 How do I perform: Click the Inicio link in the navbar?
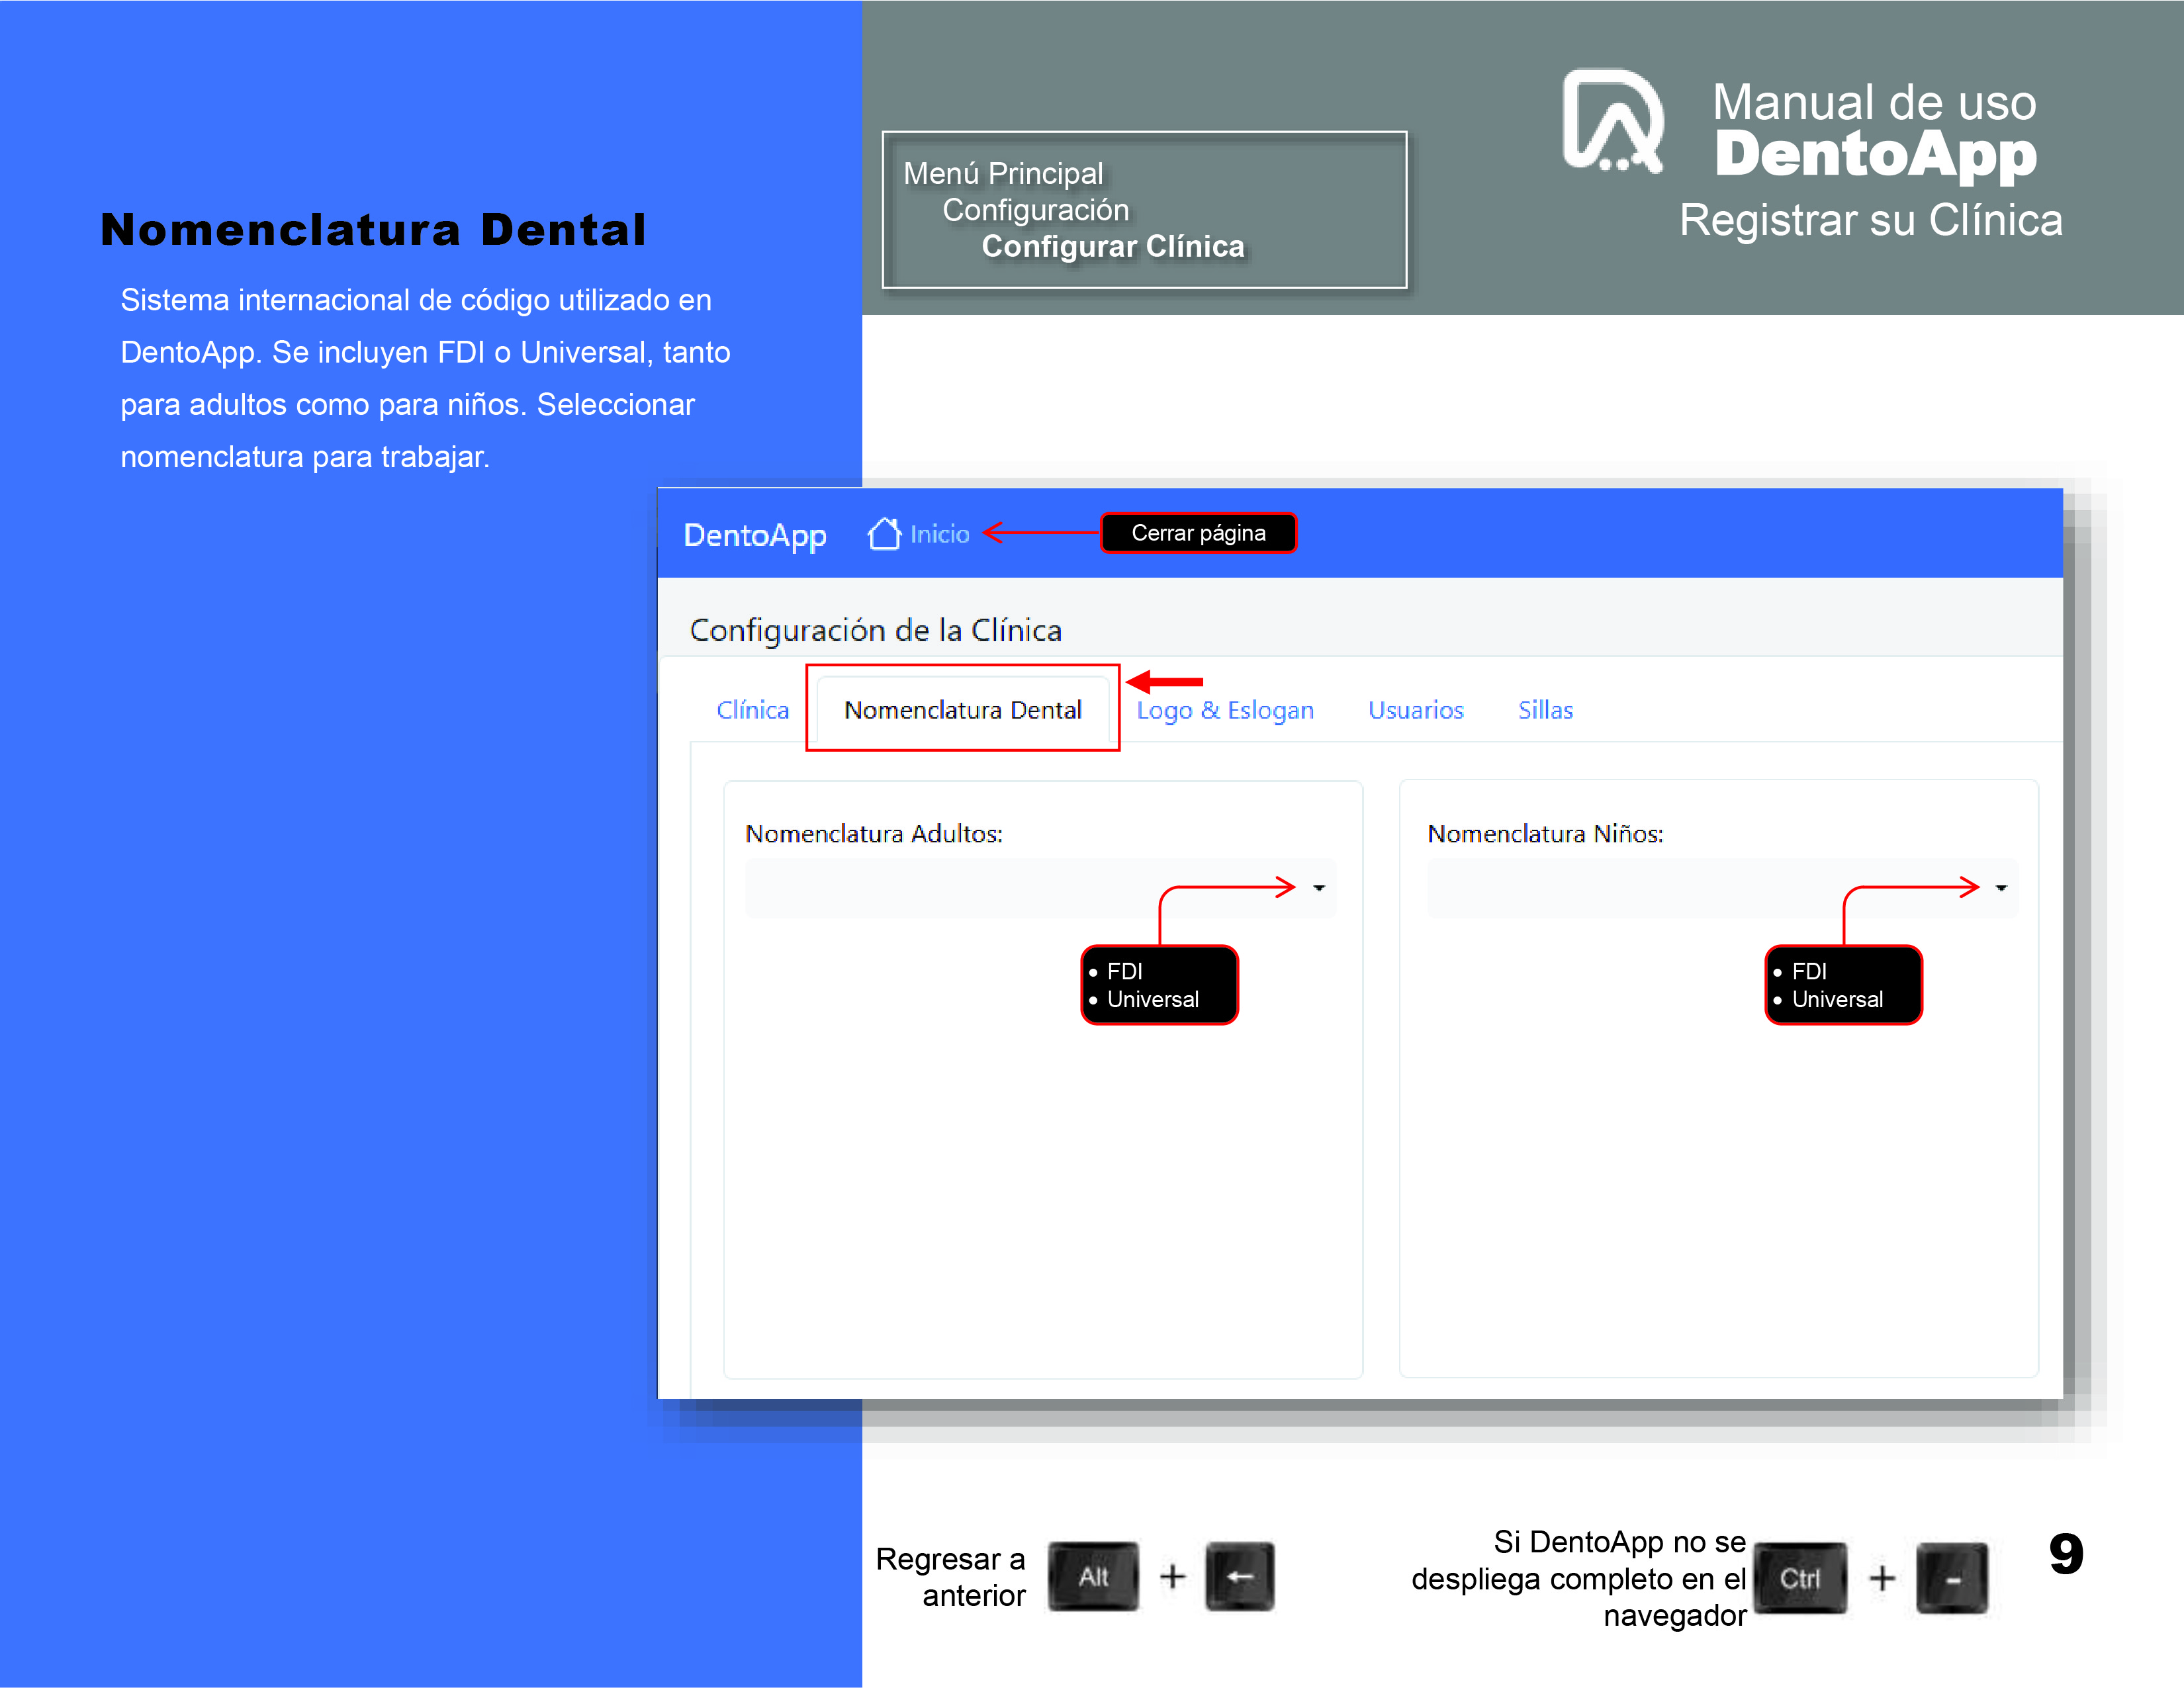click(x=940, y=534)
